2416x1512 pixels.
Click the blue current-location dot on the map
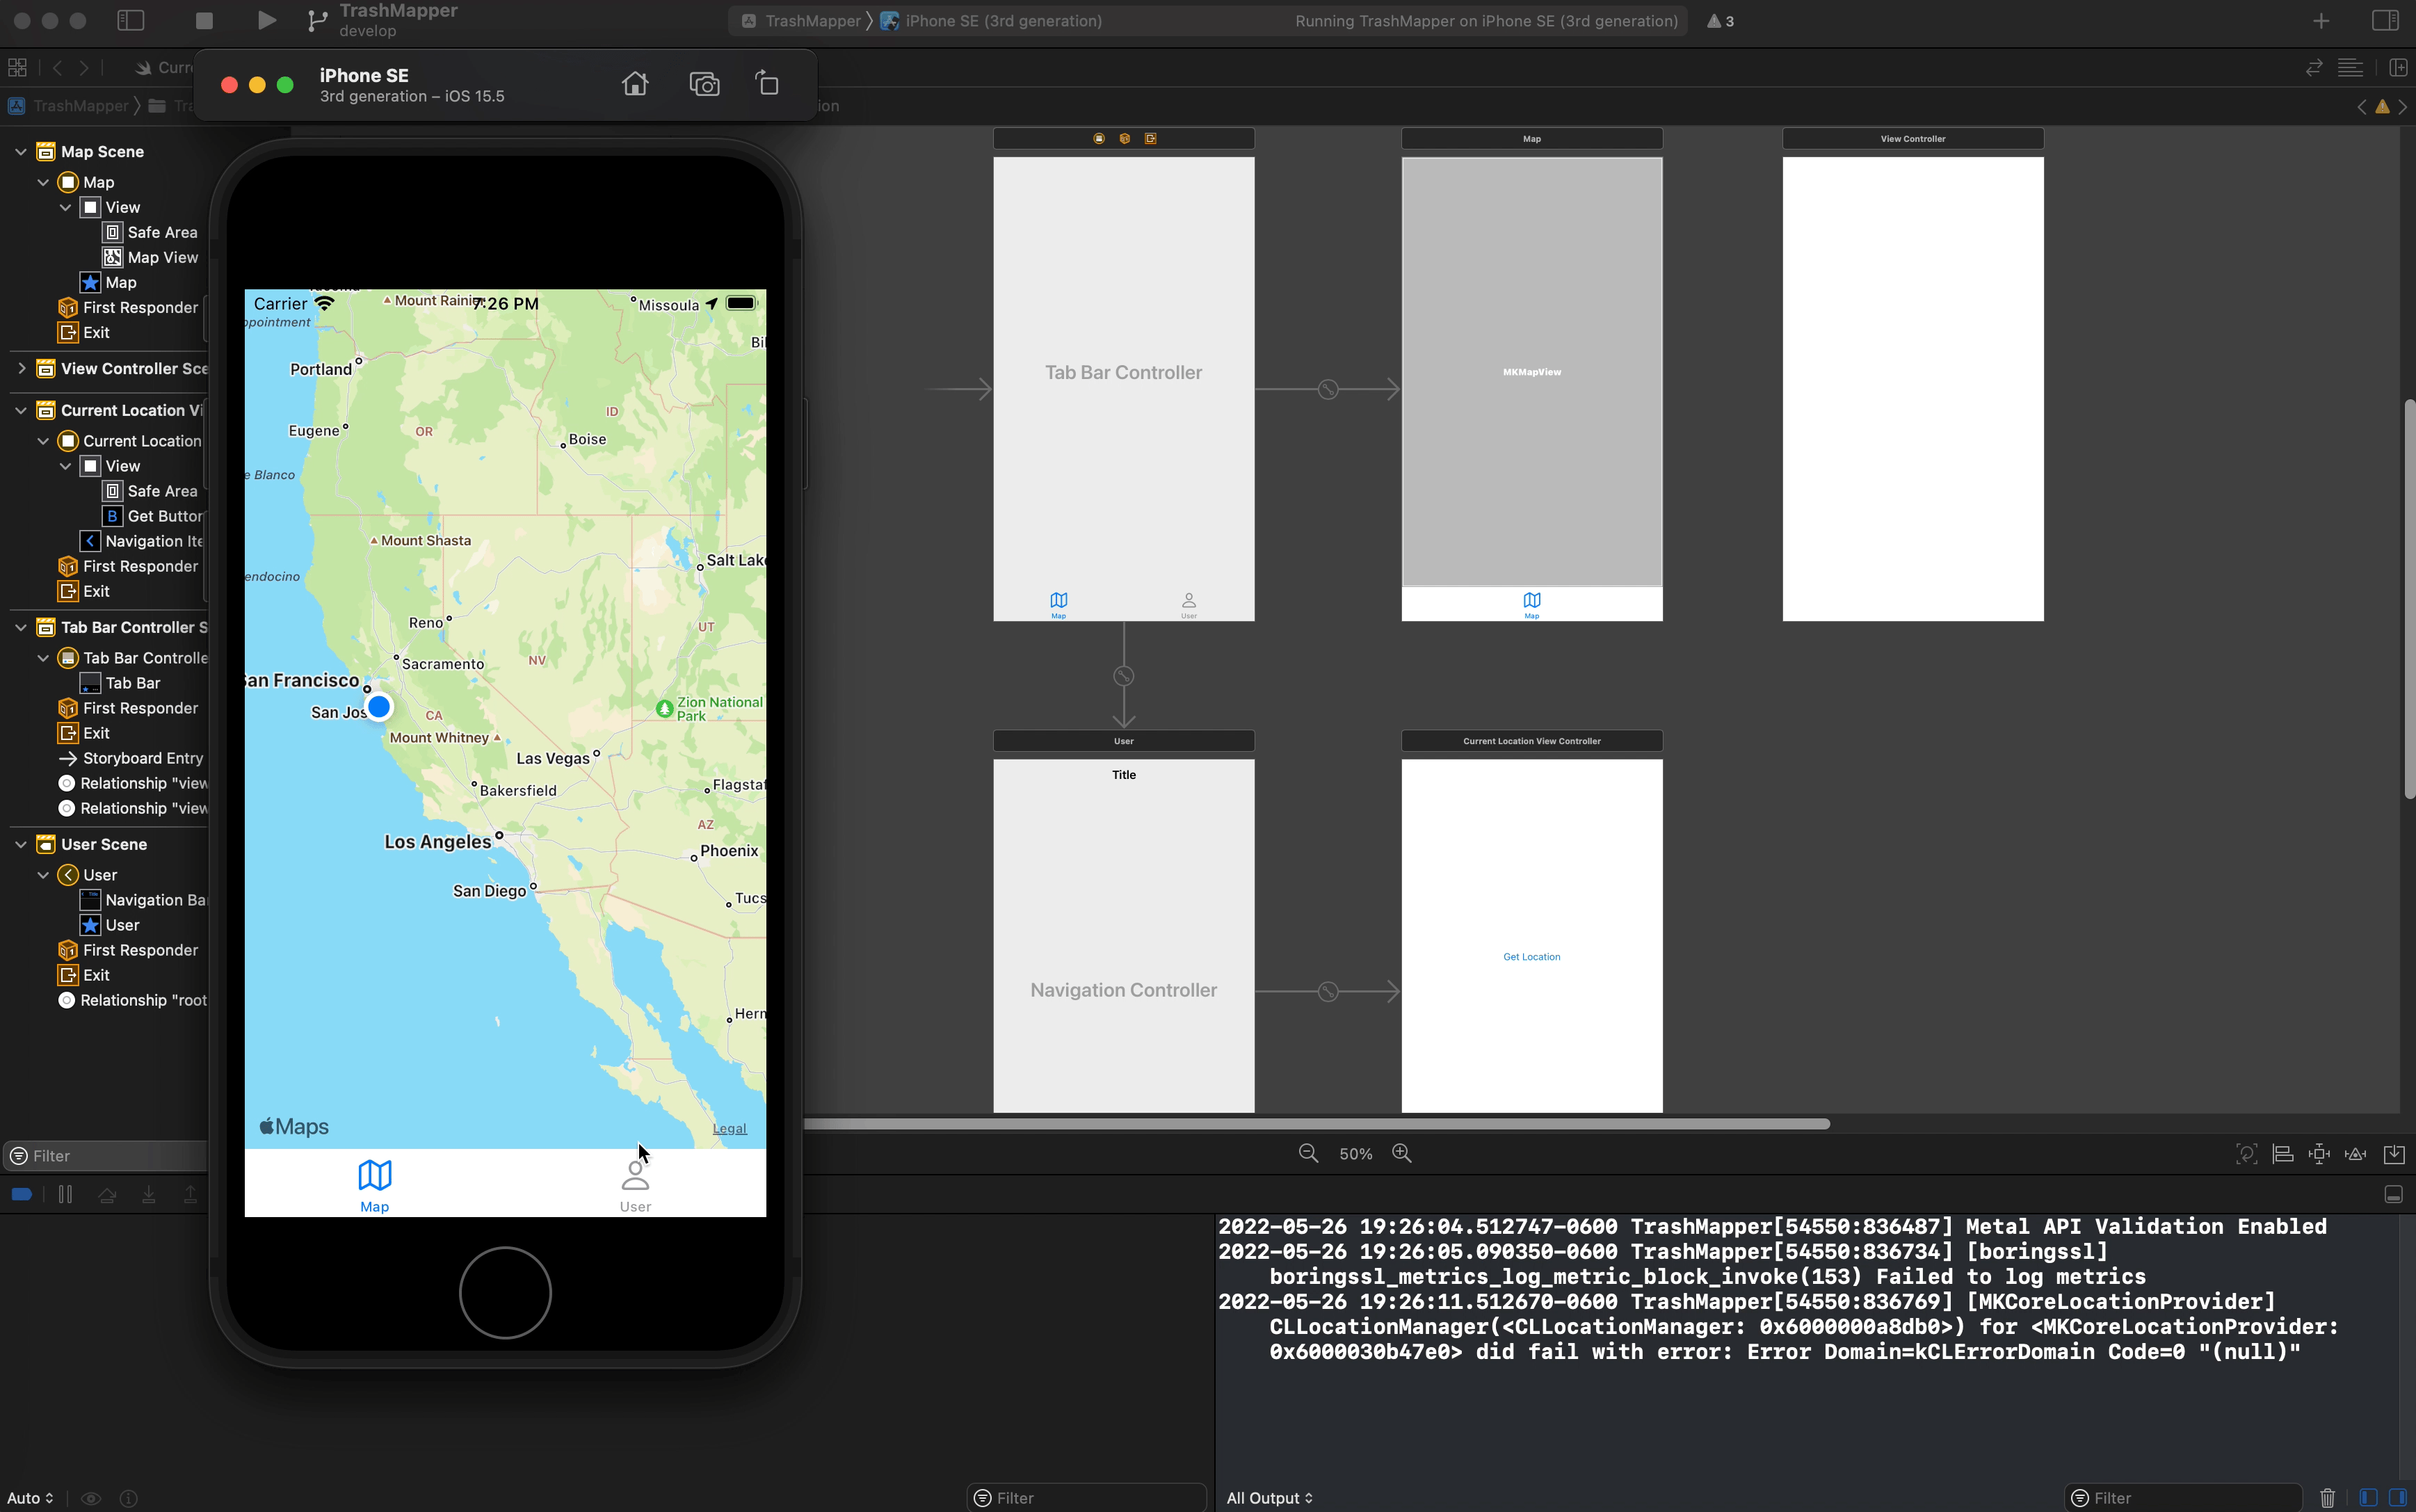(379, 707)
